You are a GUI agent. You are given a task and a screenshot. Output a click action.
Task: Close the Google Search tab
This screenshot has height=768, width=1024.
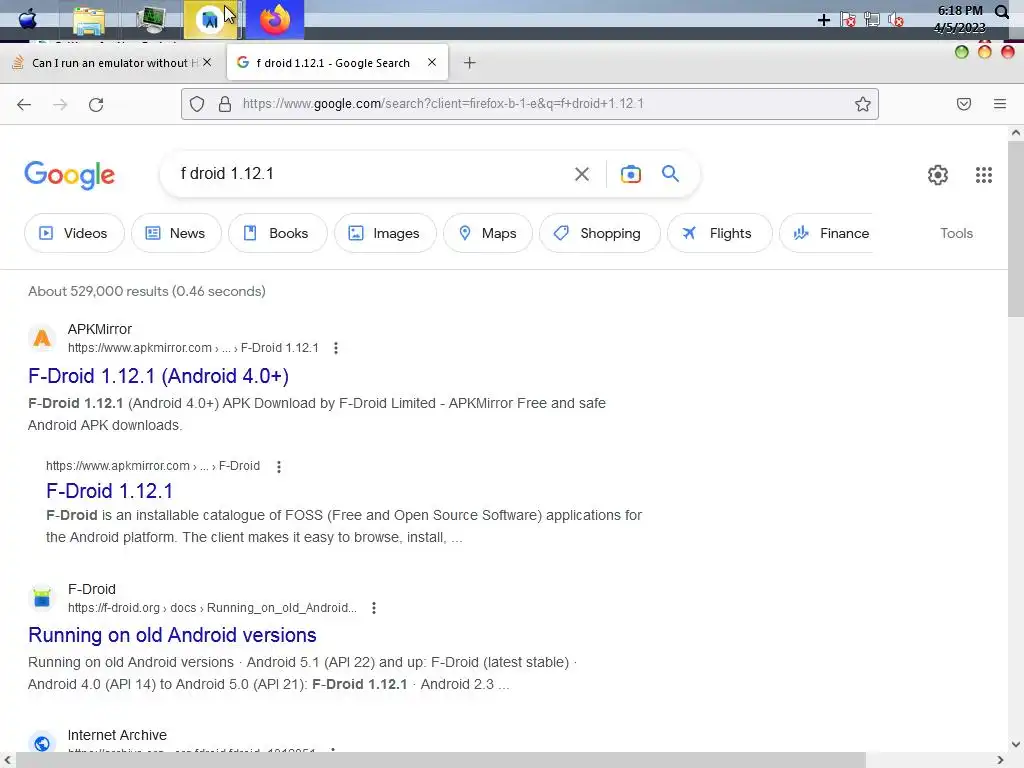pyautogui.click(x=432, y=62)
